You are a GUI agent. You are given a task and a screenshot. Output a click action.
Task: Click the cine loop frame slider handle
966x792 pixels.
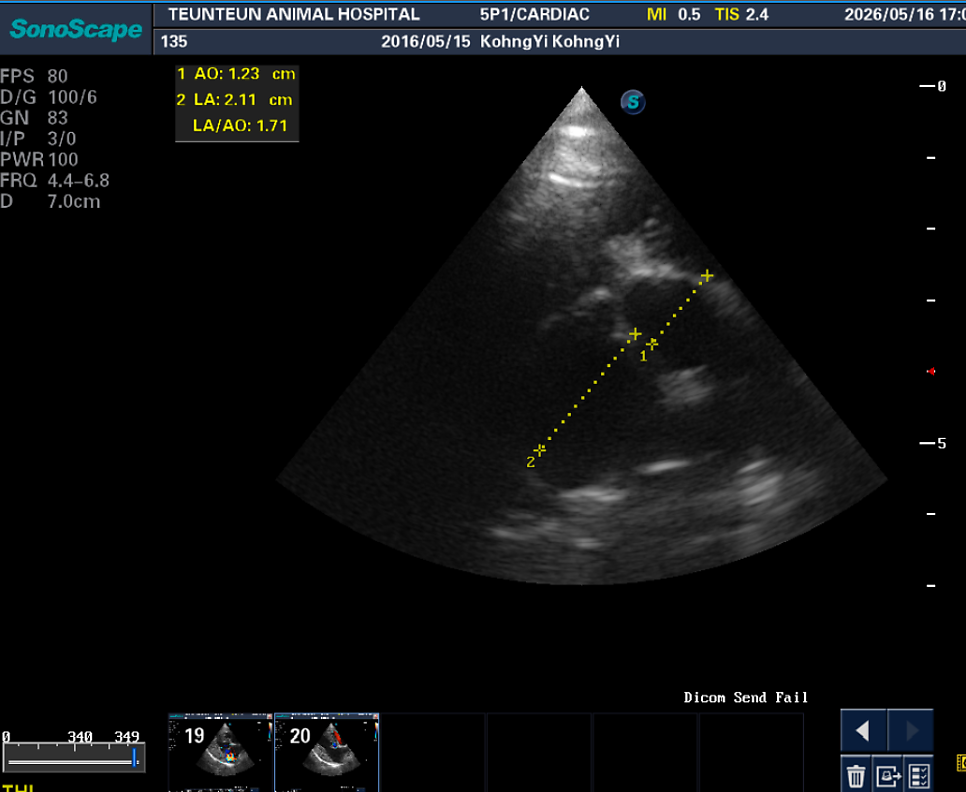coord(134,757)
